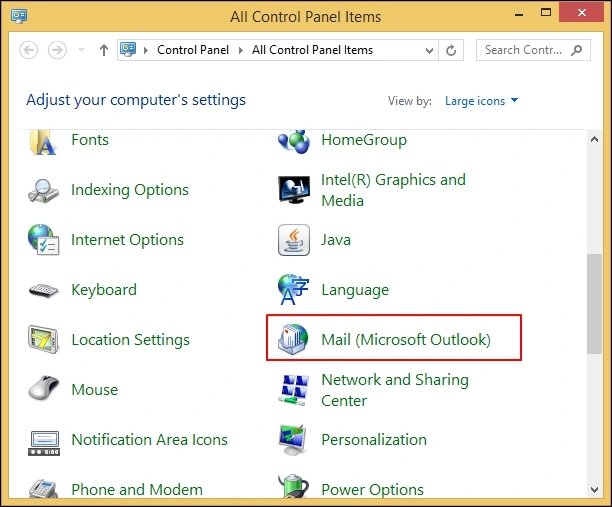Click the scrollbar down arrow
612x507 pixels.
pyautogui.click(x=594, y=489)
